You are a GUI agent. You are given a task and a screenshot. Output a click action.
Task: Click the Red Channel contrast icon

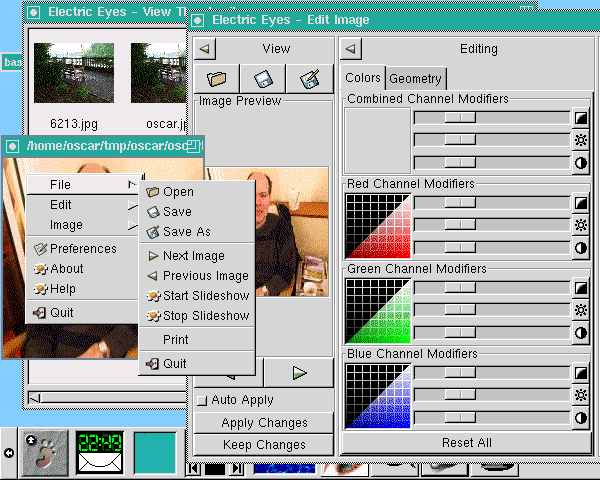(x=581, y=247)
